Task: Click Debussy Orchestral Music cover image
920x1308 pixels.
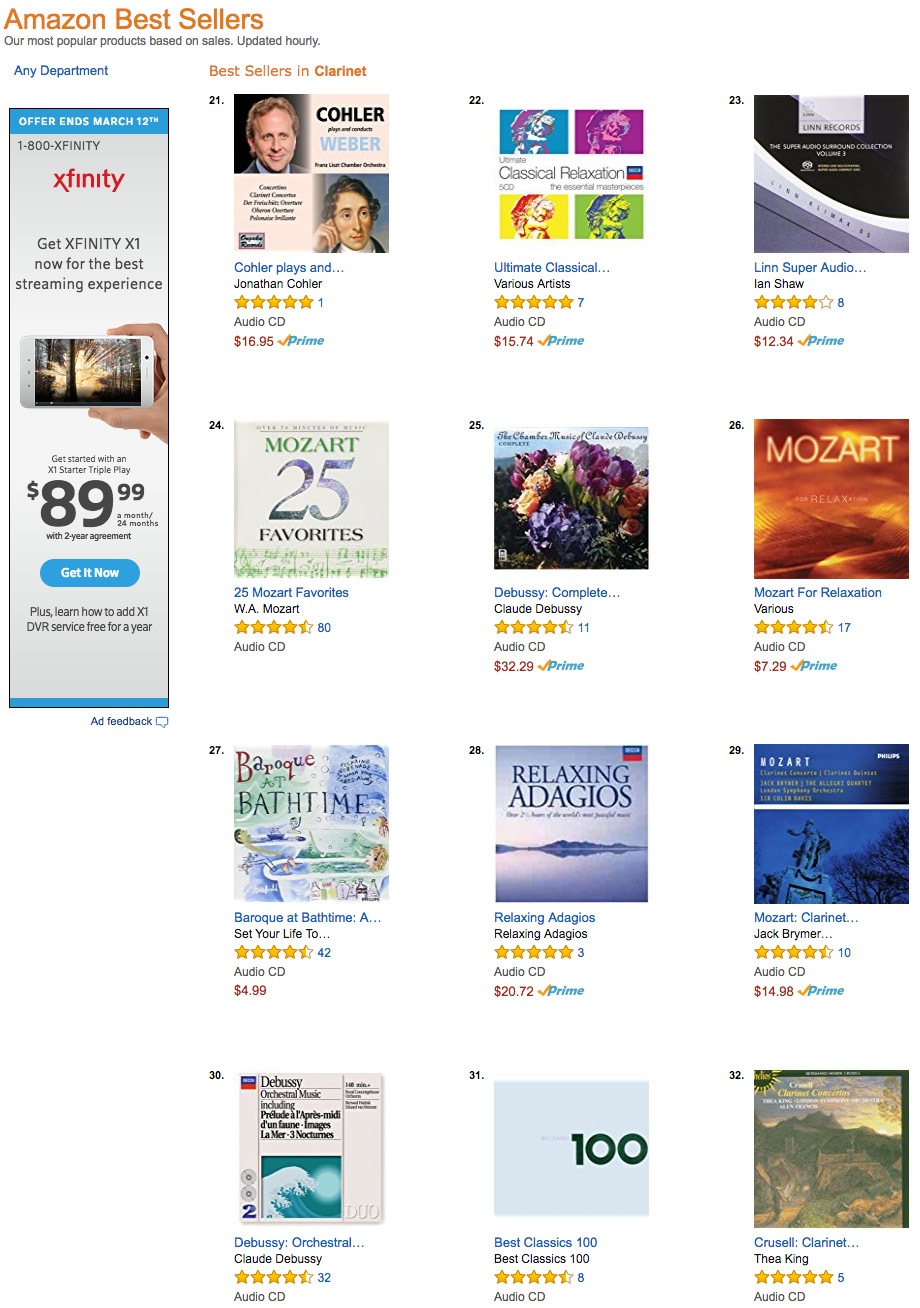Action: click(x=311, y=1148)
